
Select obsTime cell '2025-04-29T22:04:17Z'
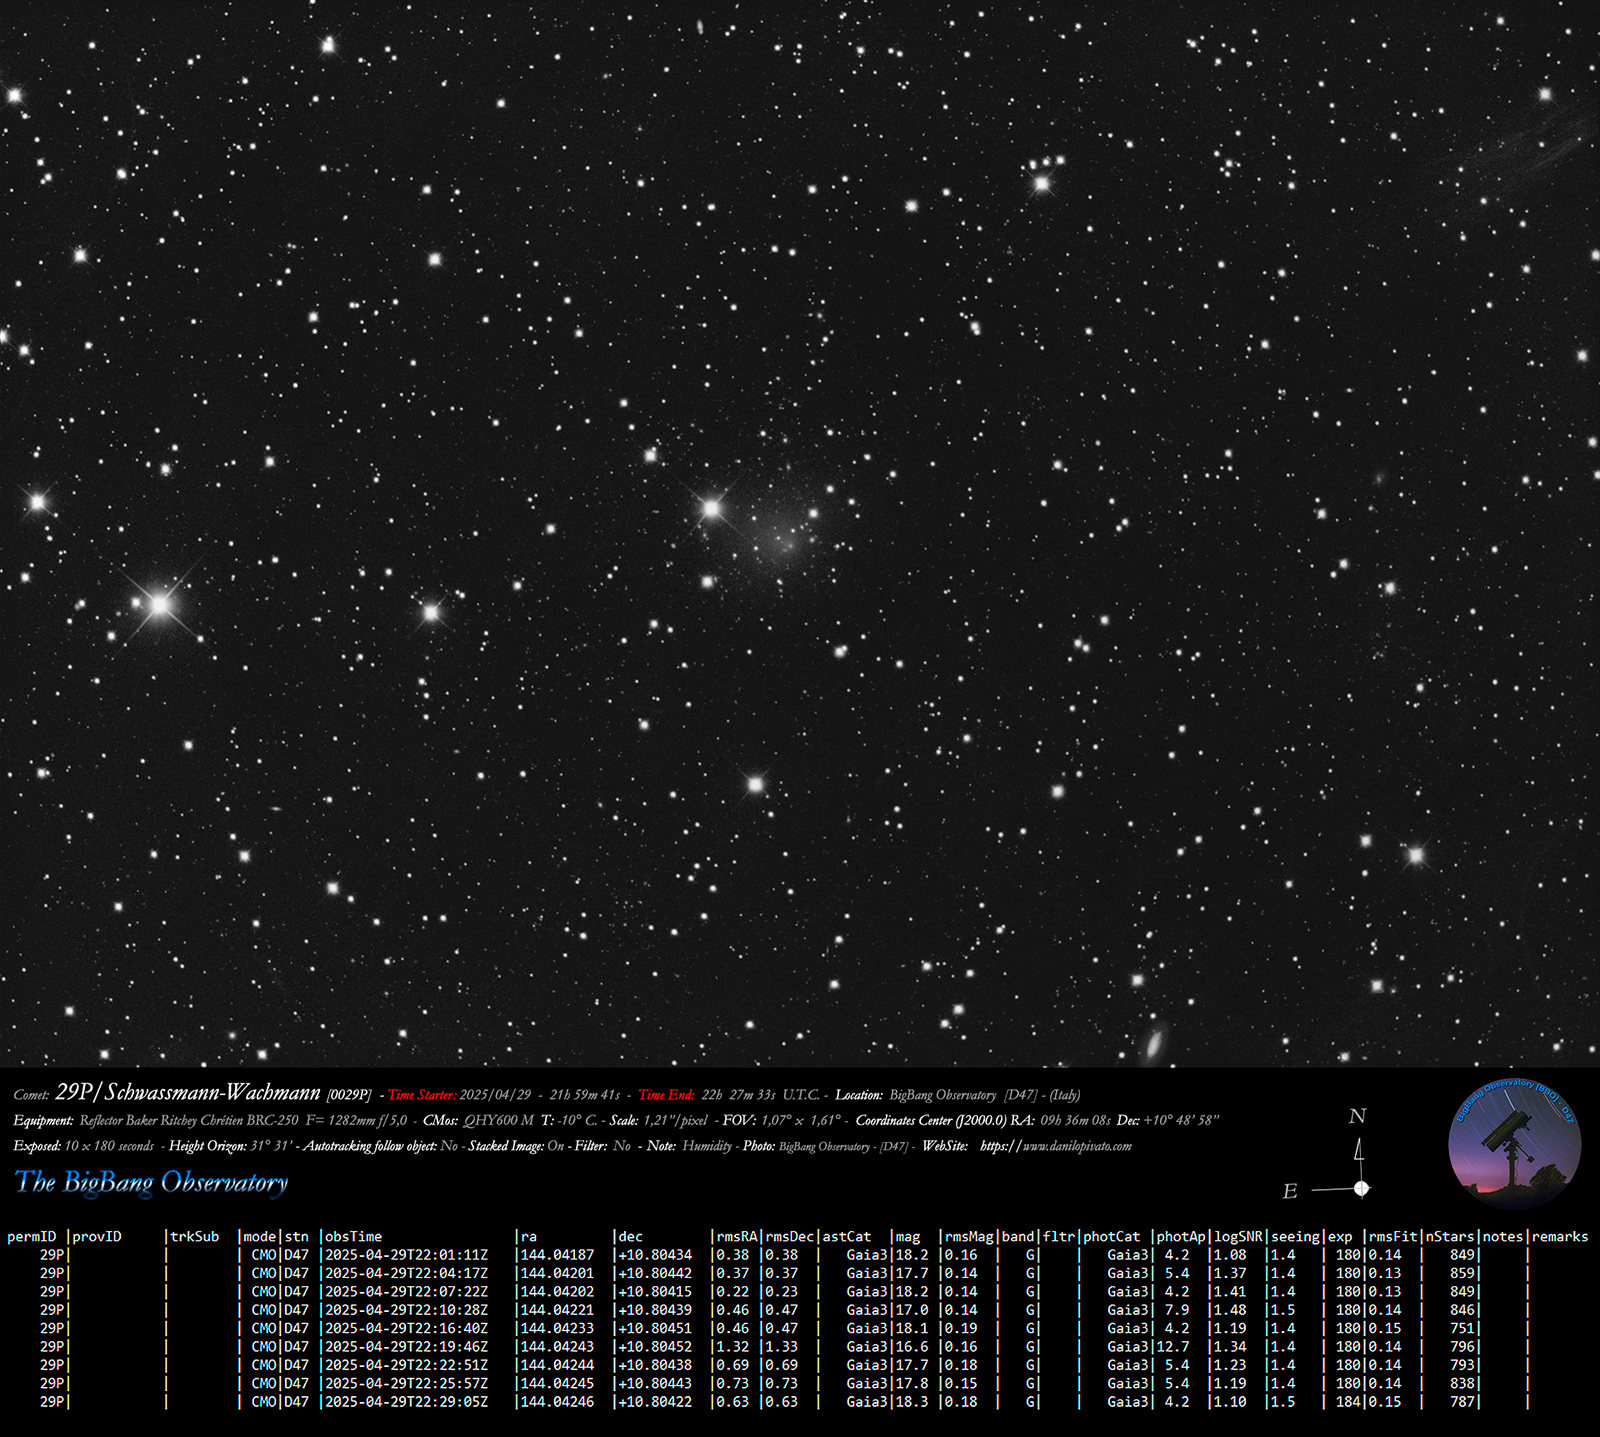pyautogui.click(x=407, y=1273)
